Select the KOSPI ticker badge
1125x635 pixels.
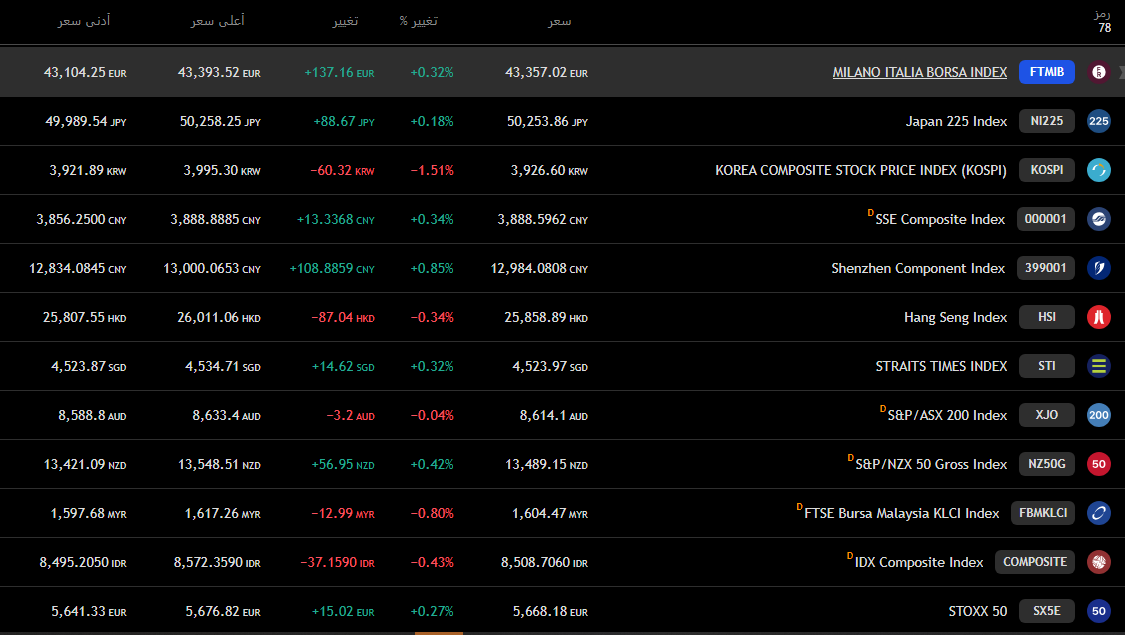click(1047, 170)
